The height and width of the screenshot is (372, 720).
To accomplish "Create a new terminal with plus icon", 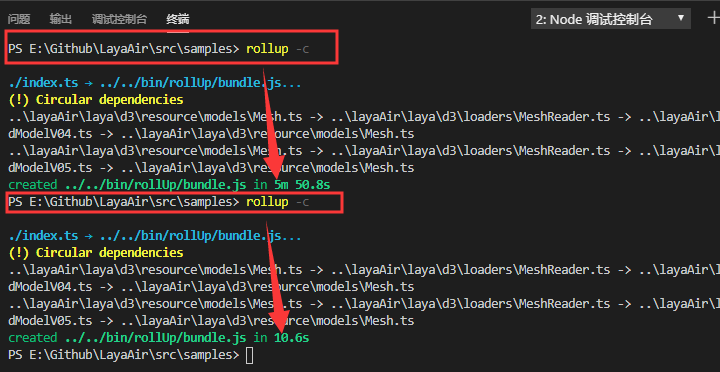I will pos(713,18).
